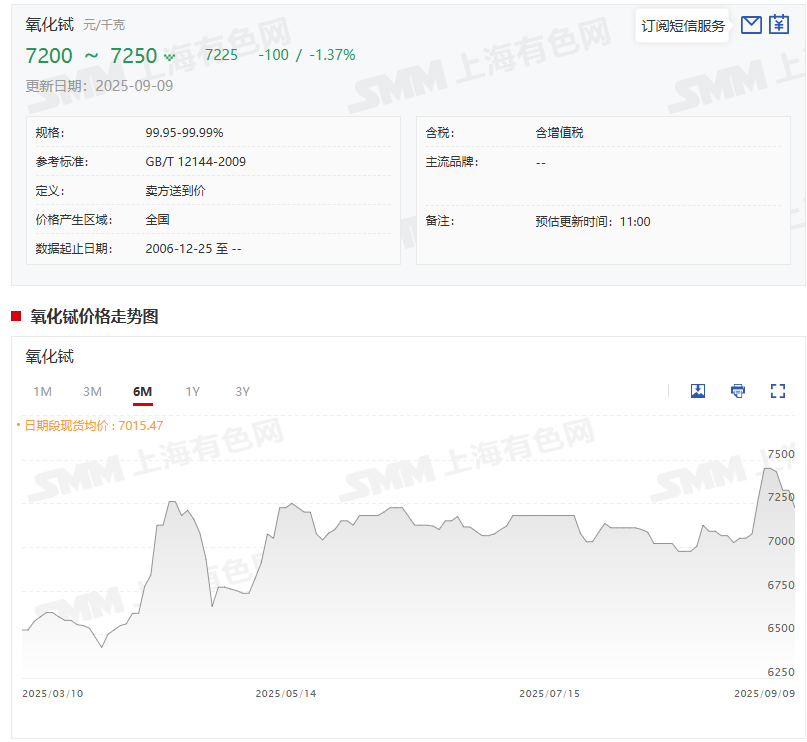Click the 7500 y-axis label
This screenshot has height=742, width=807.
pos(781,454)
